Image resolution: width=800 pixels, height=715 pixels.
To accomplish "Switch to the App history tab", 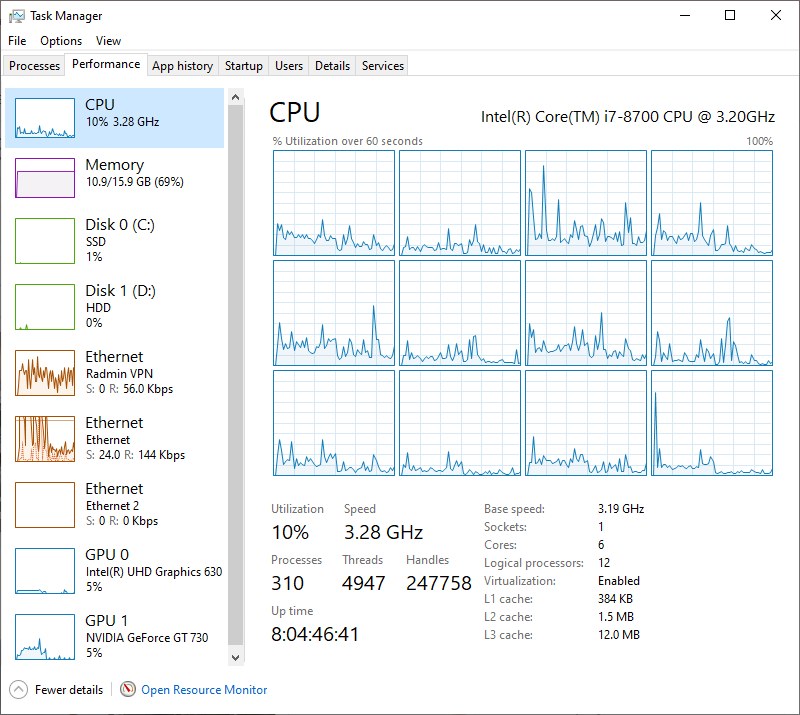I will point(183,66).
